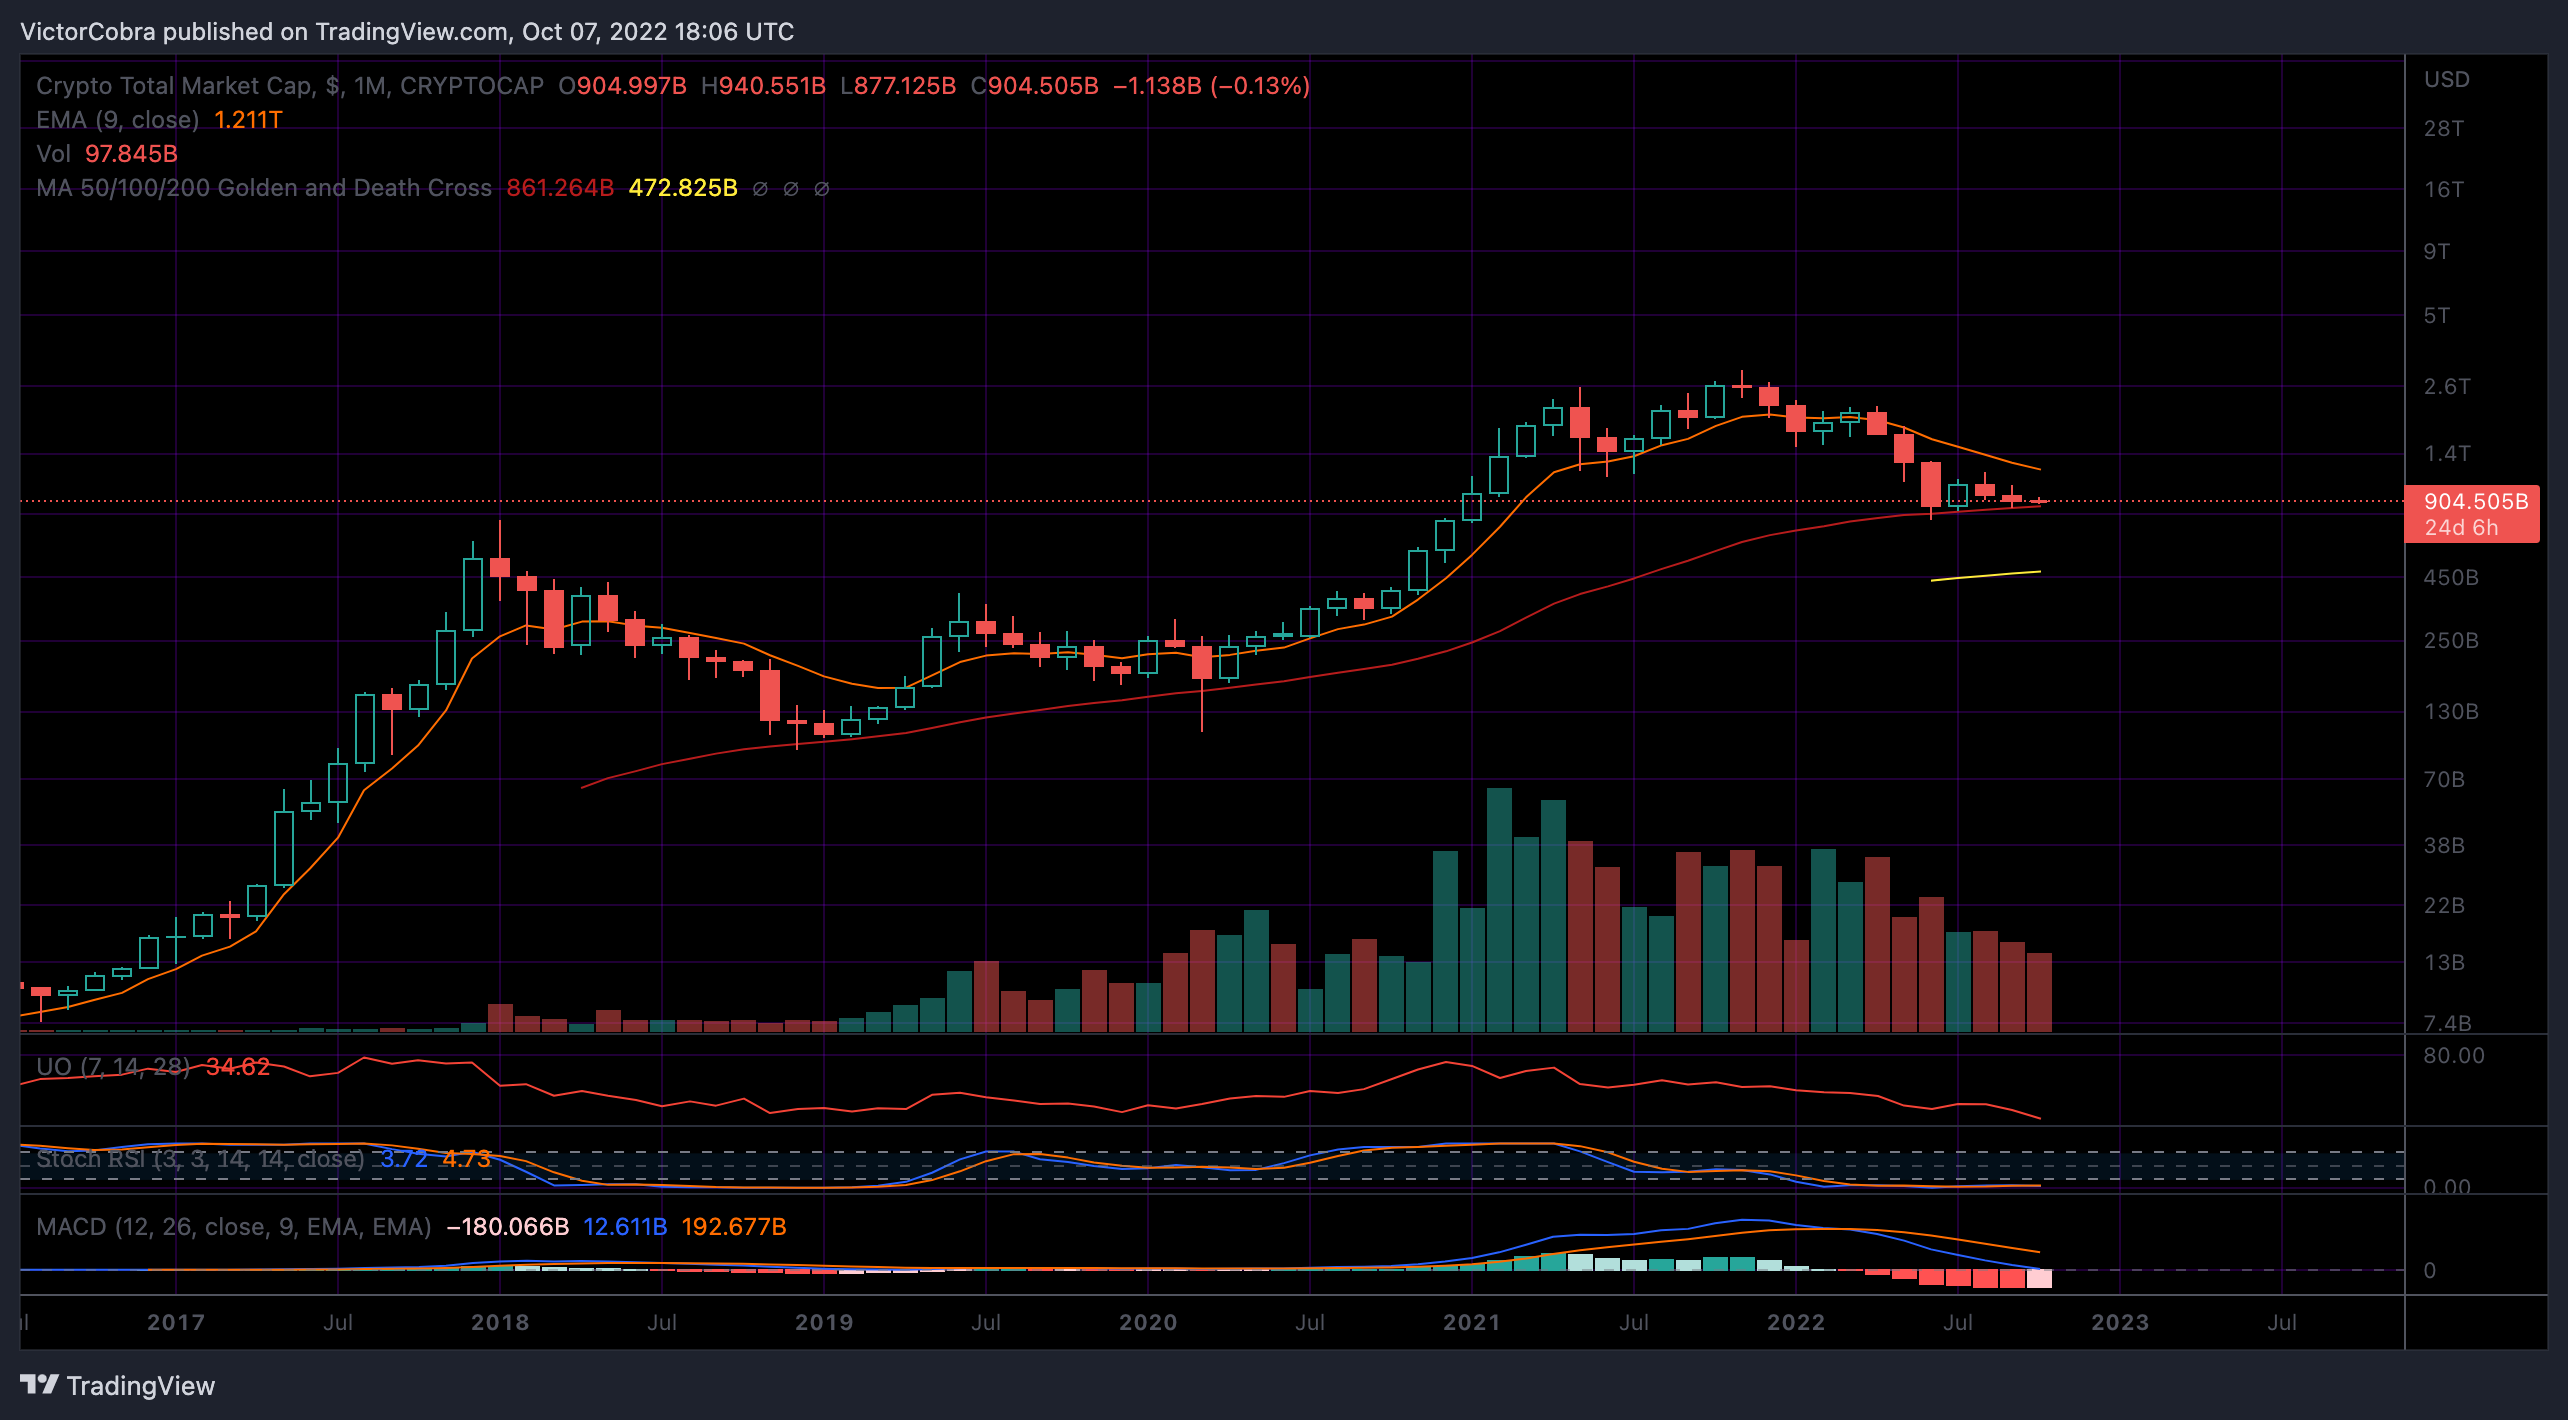This screenshot has height=1420, width=2568.
Task: Click the 2020 label on time axis
Action: click(x=1148, y=1322)
